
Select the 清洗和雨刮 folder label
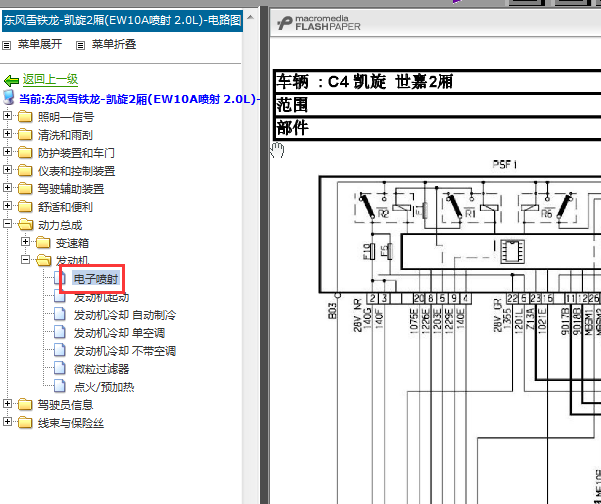pyautogui.click(x=65, y=135)
